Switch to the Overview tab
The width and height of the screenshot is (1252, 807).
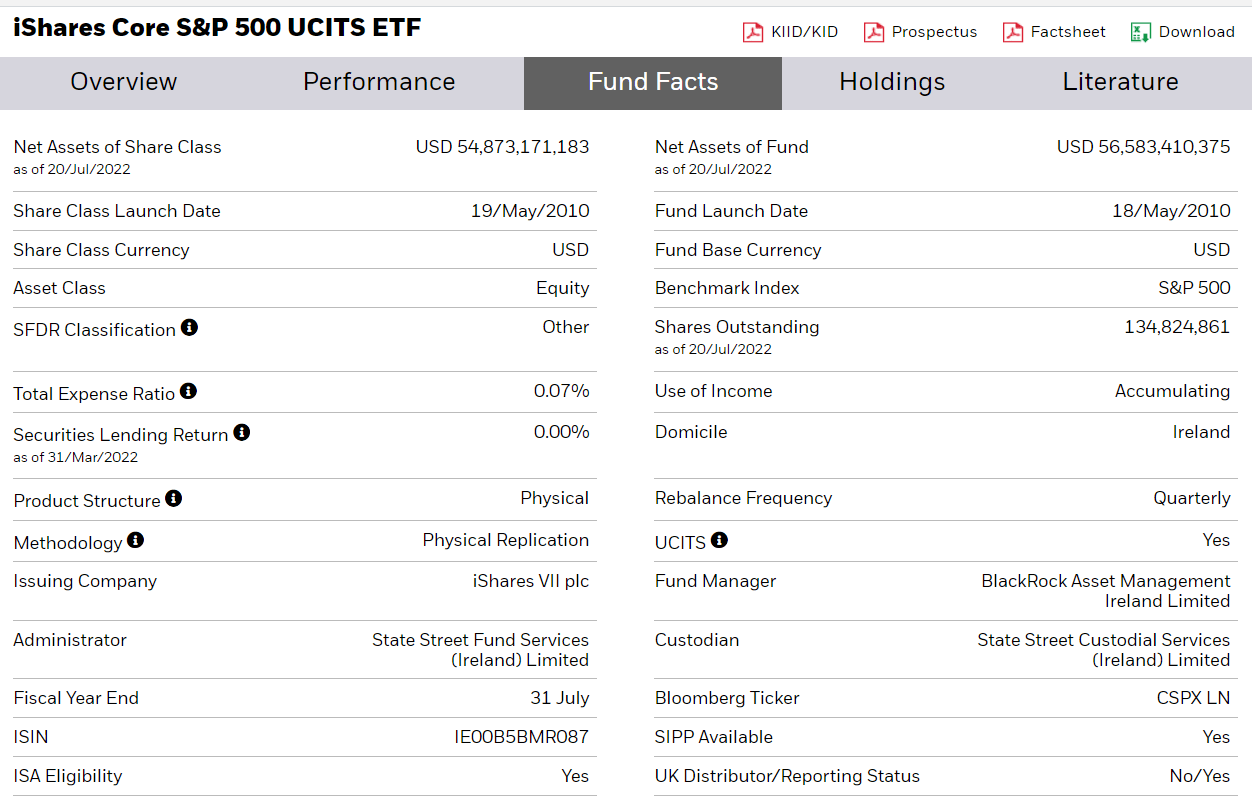point(123,83)
